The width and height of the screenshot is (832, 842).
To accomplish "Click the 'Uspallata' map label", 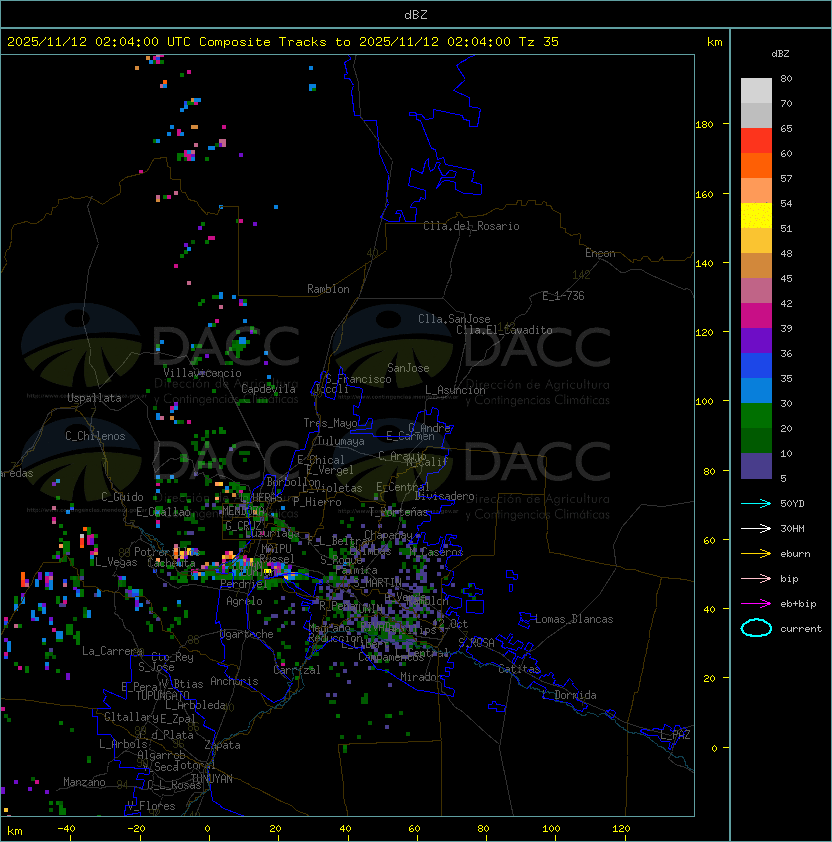I will click(94, 398).
